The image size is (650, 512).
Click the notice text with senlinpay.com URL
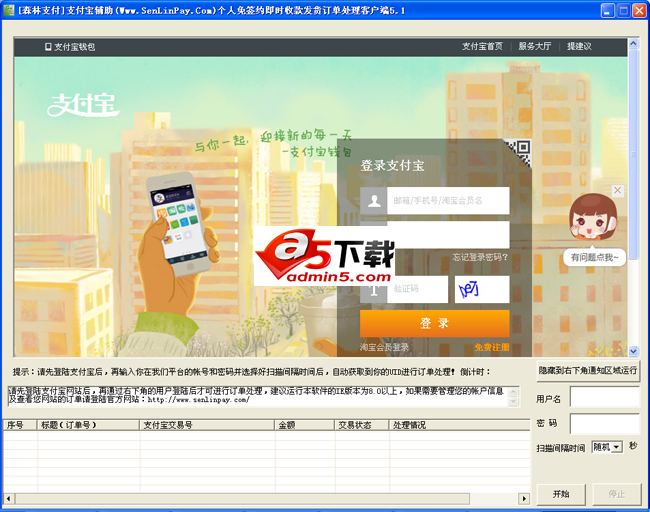[x=257, y=396]
